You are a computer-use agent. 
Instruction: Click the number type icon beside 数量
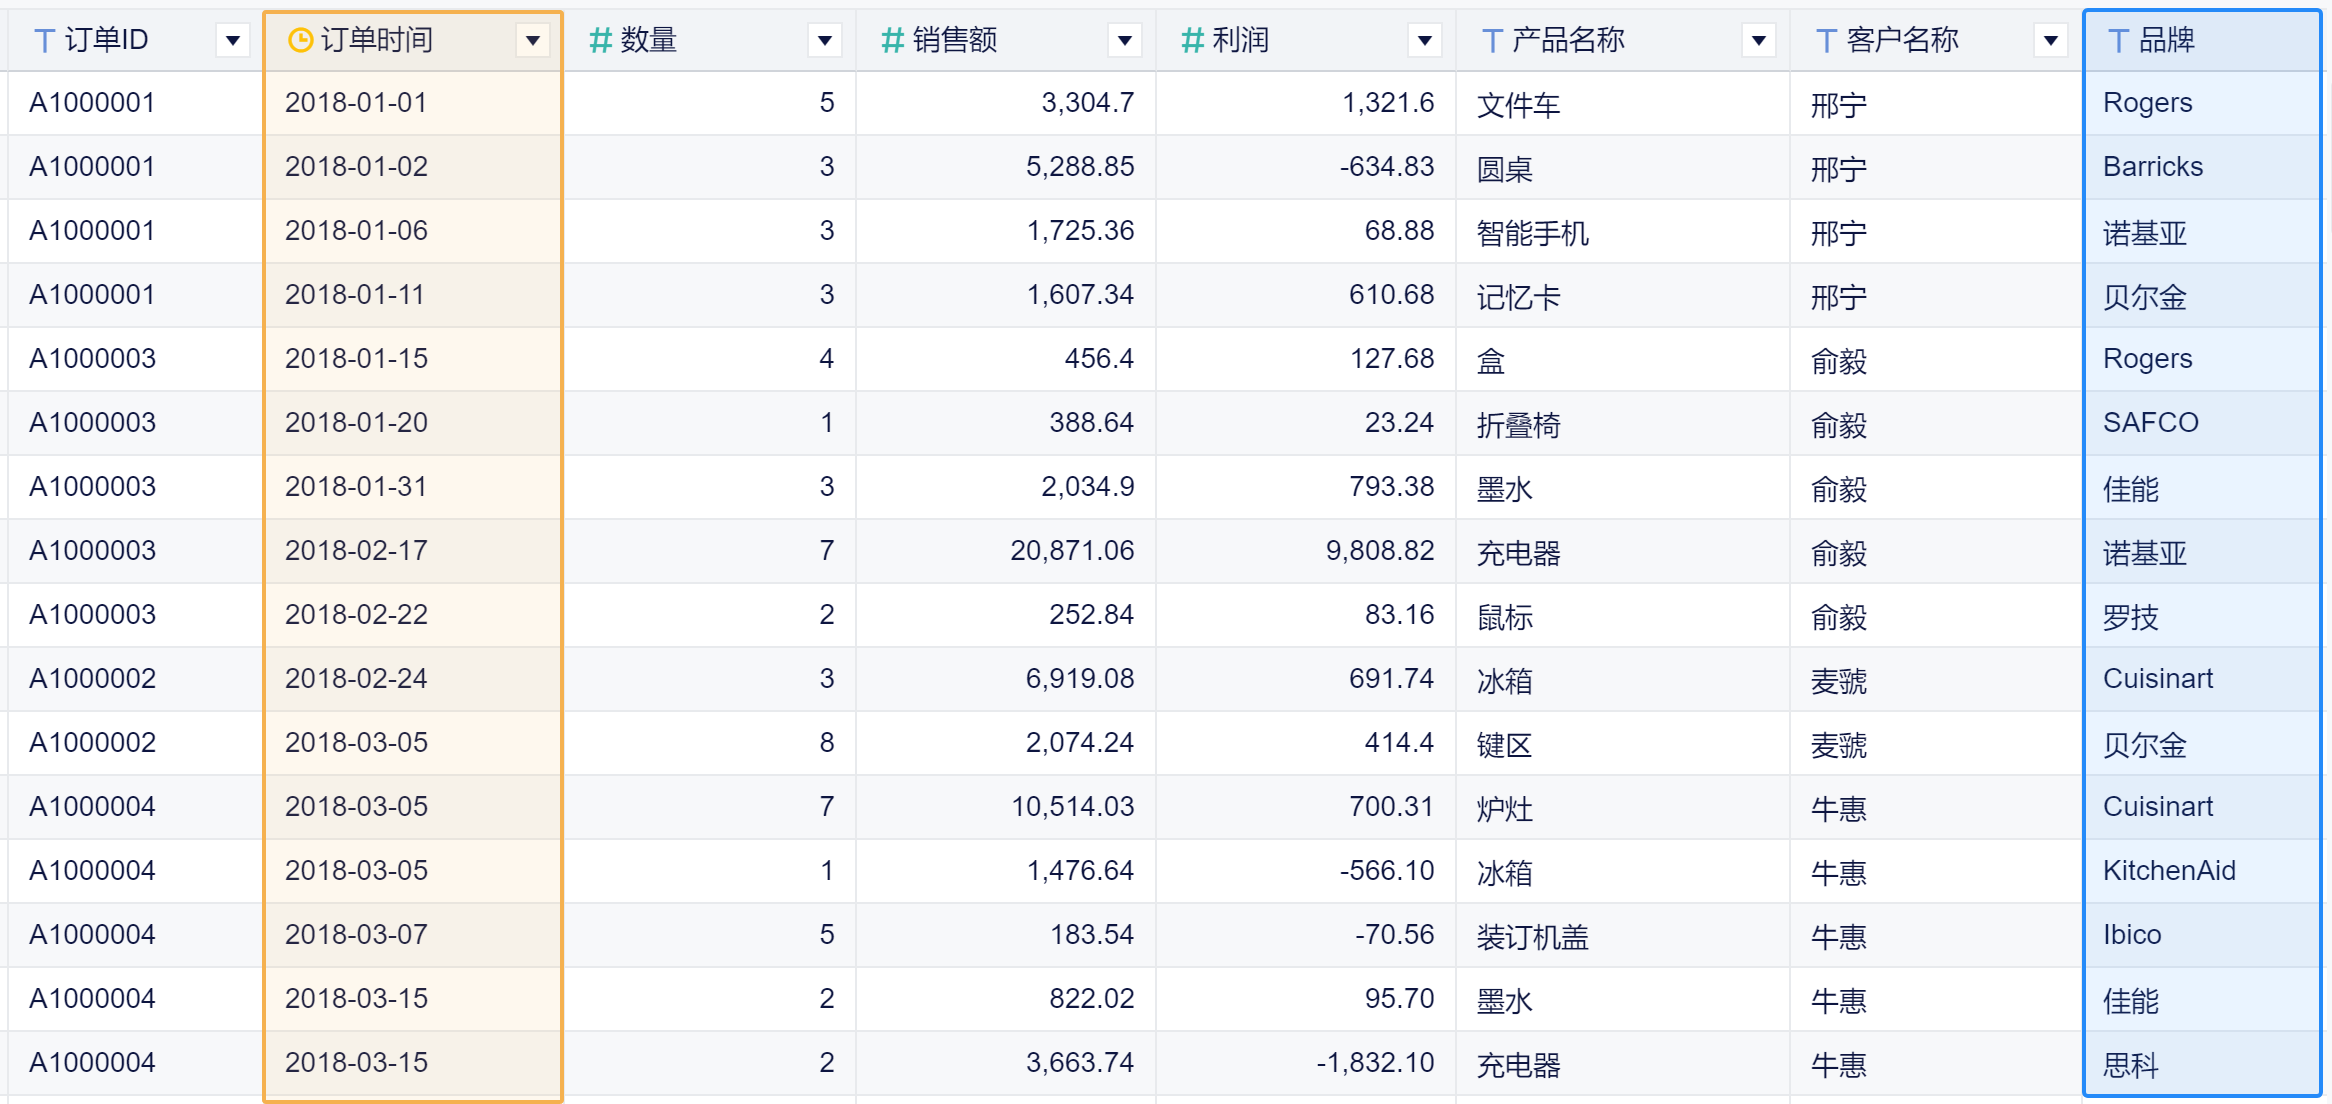click(600, 40)
